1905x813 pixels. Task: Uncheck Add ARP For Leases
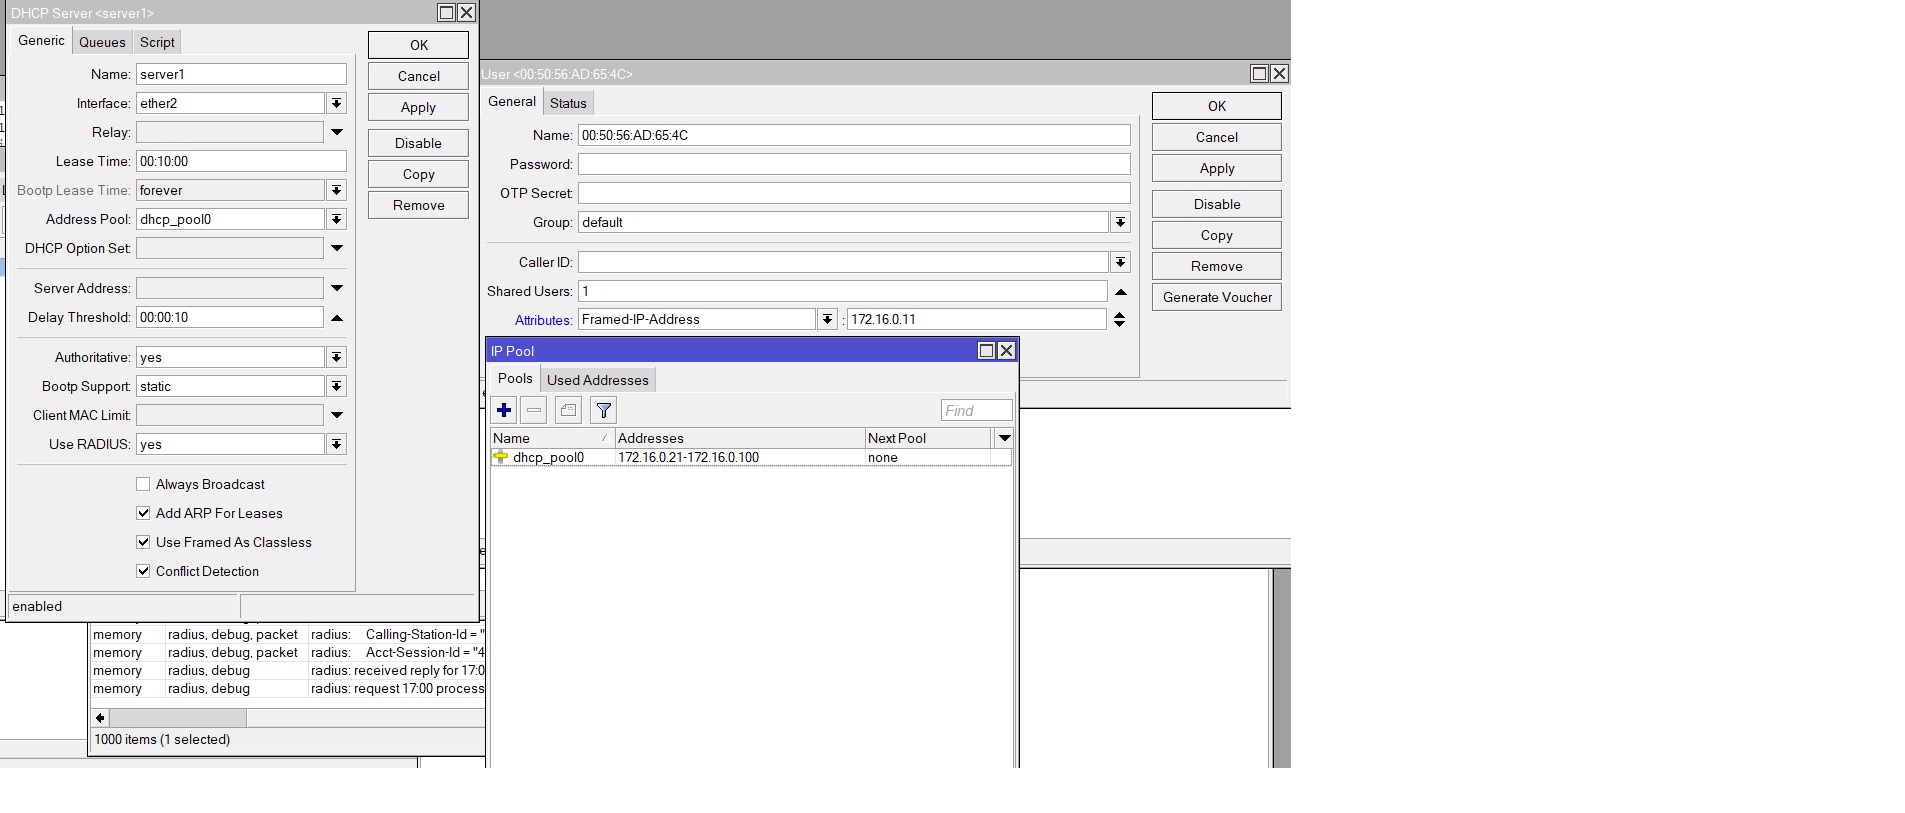[143, 513]
